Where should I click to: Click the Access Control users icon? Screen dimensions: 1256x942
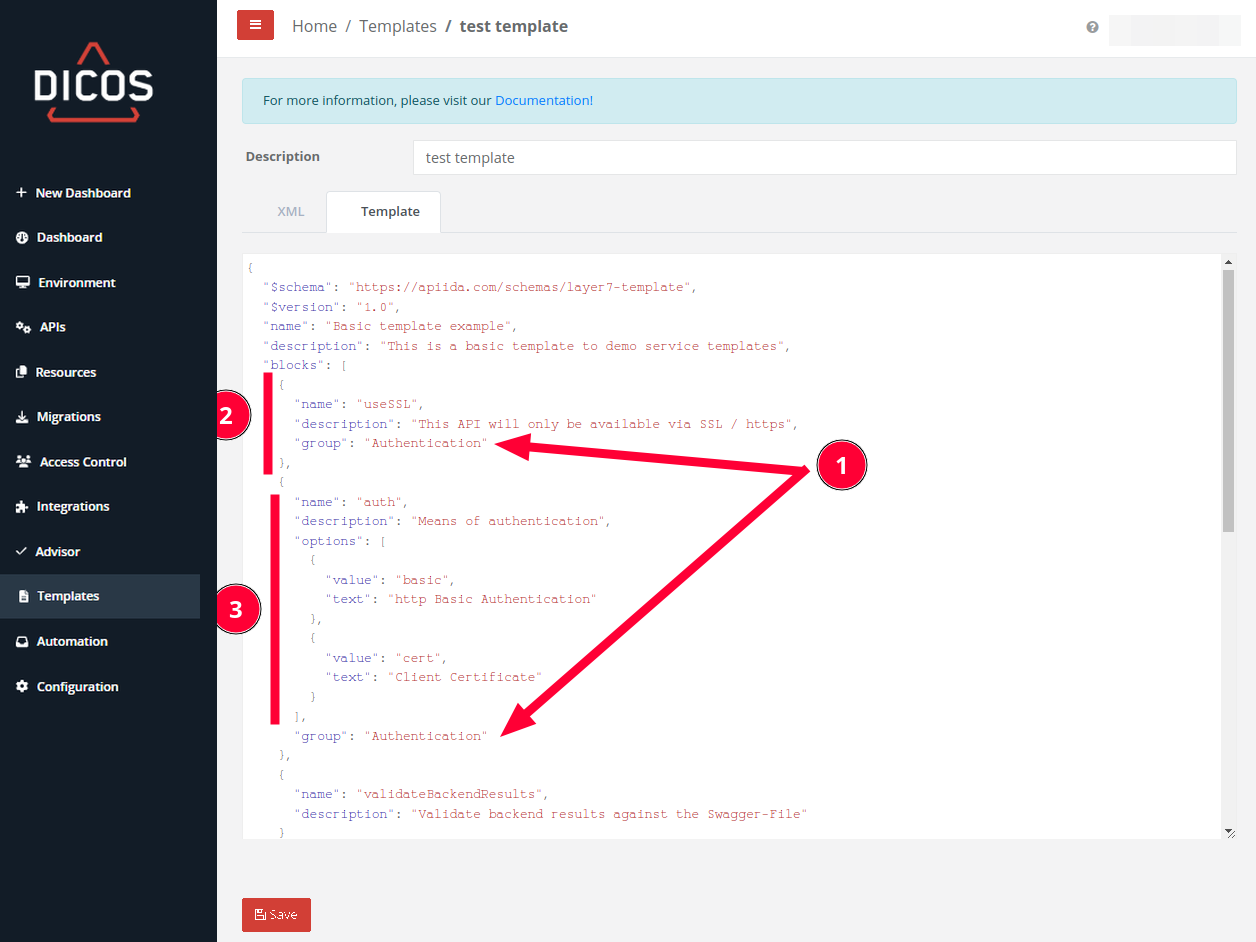[x=23, y=462]
